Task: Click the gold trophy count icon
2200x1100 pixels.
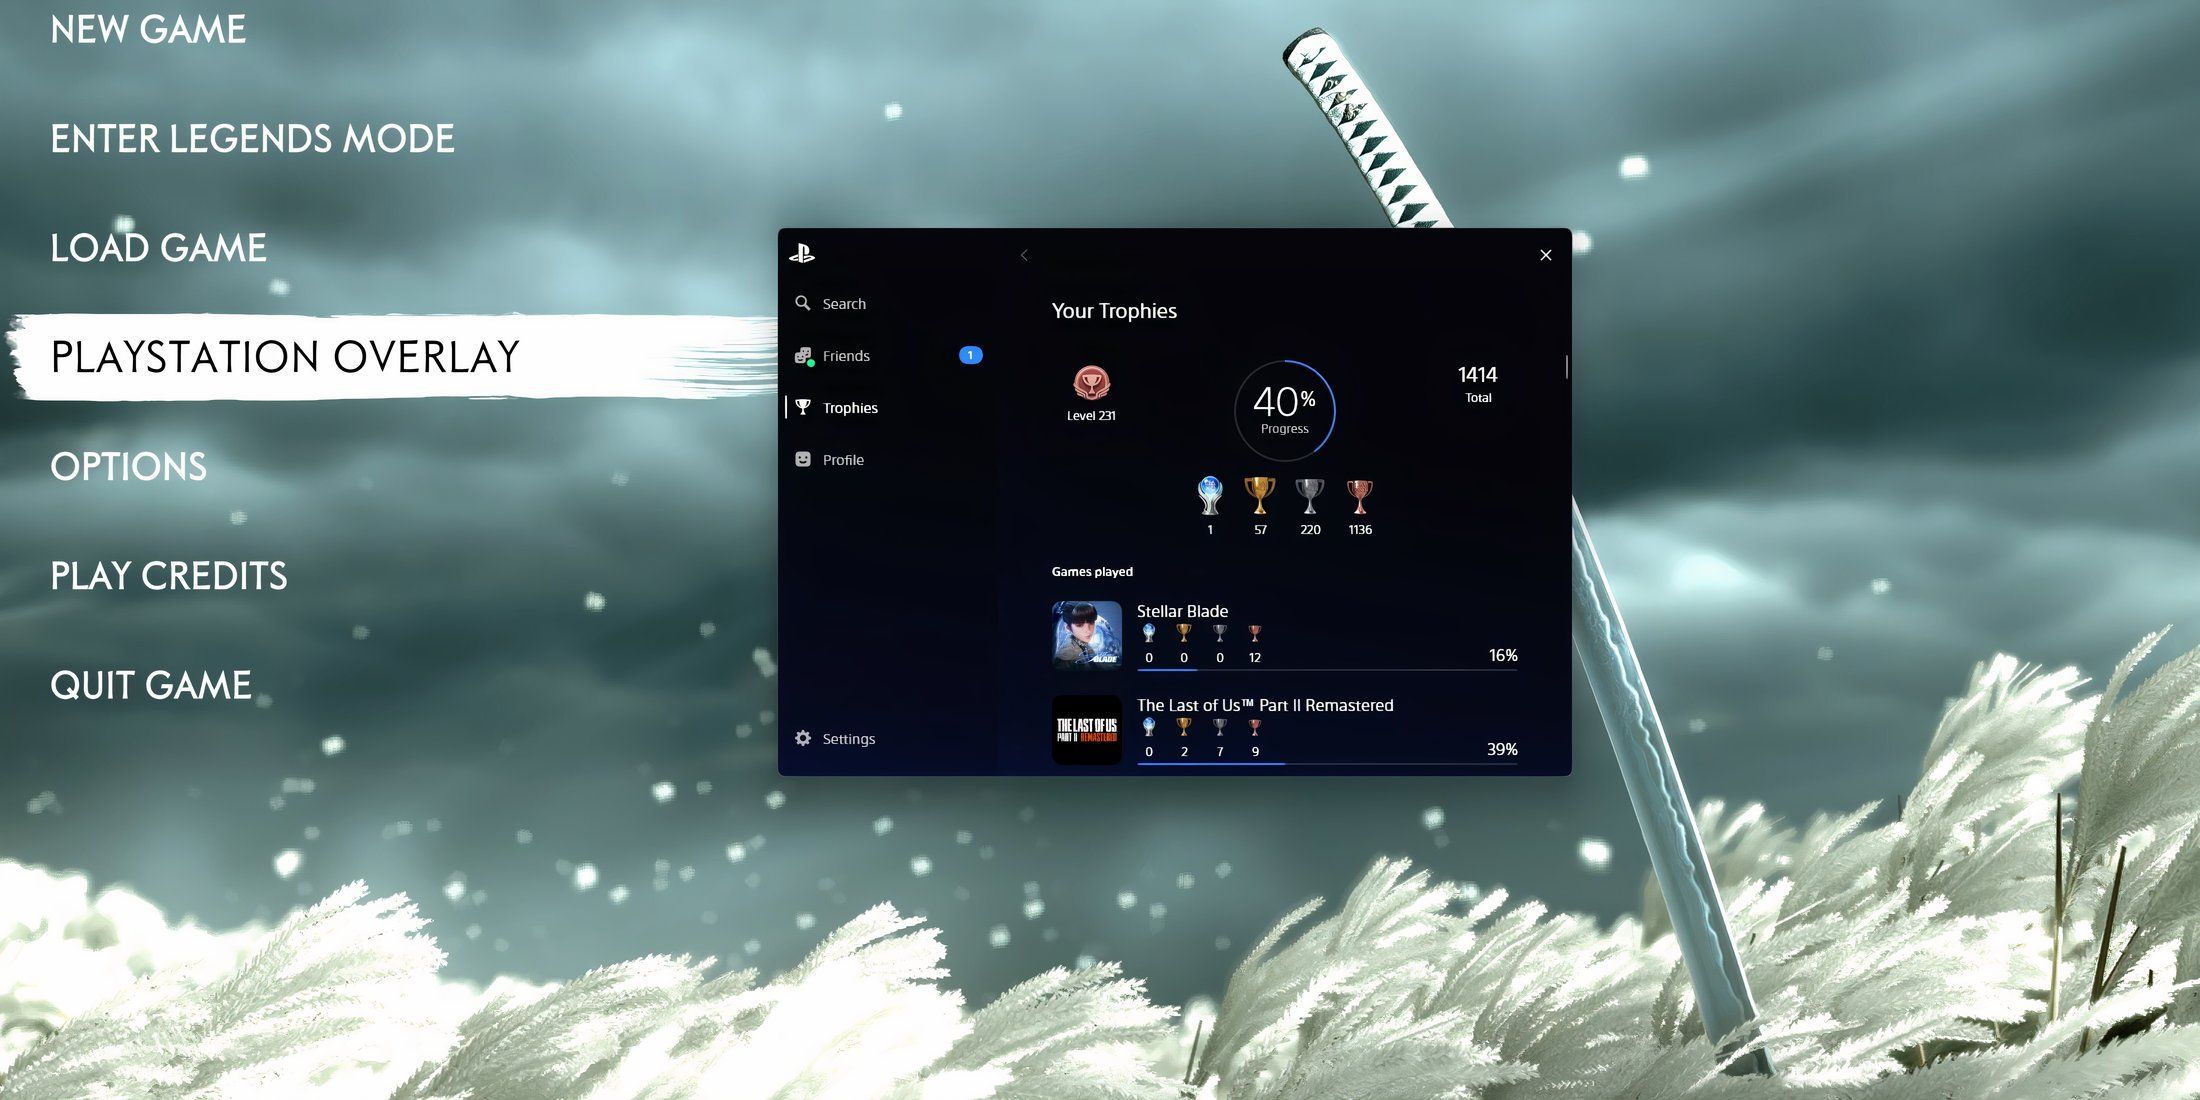Action: coord(1257,495)
